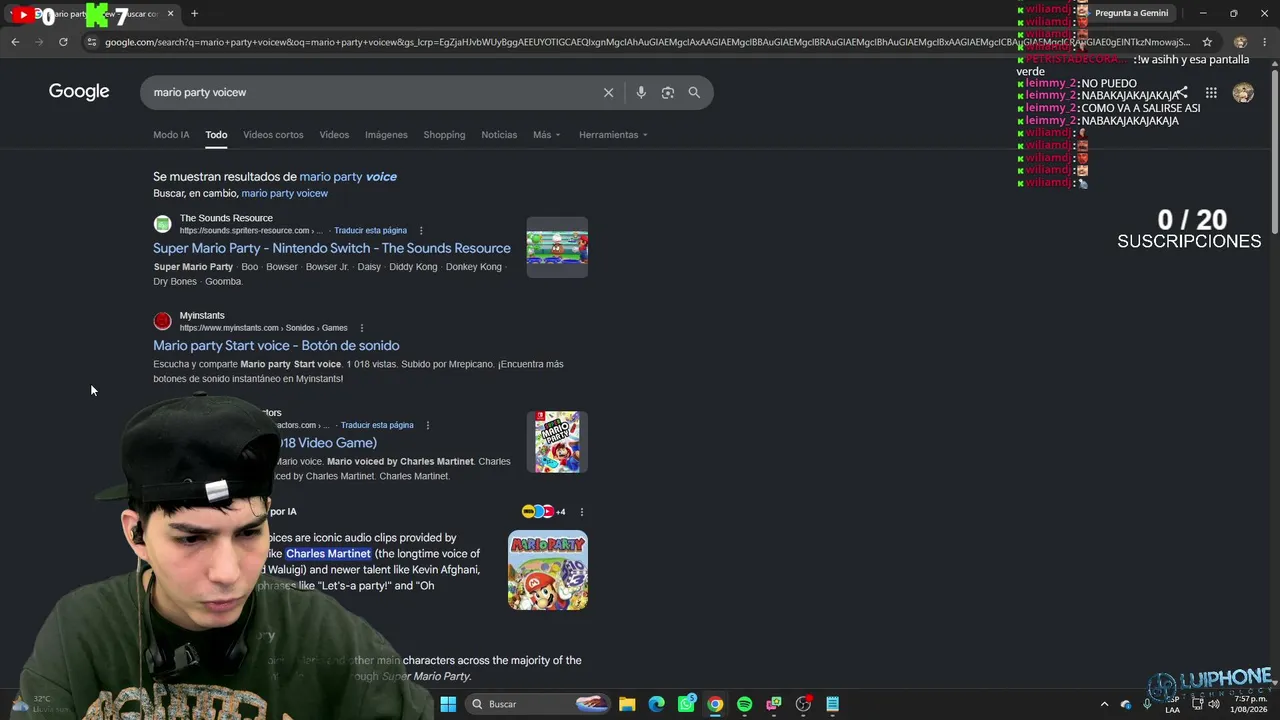The image size is (1280, 720).
Task: Click the Pregunta a Gemini button
Action: tap(1131, 13)
